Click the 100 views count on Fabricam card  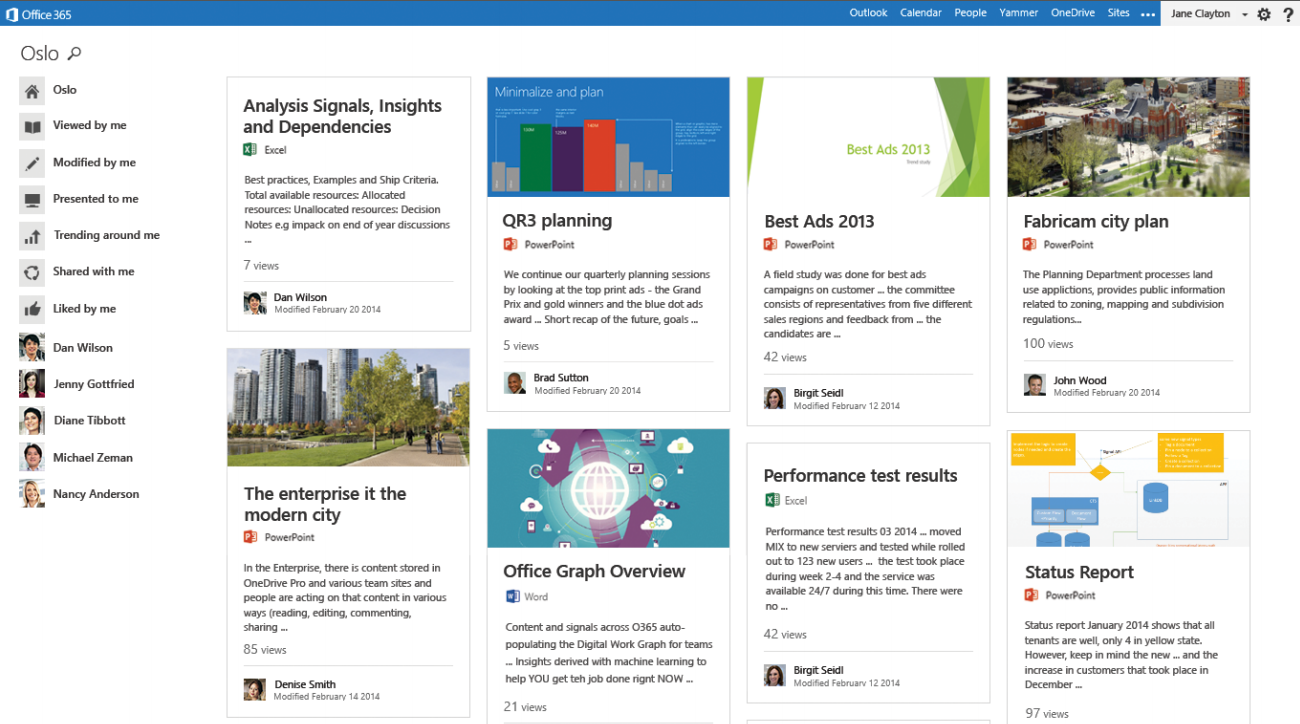tap(1048, 343)
